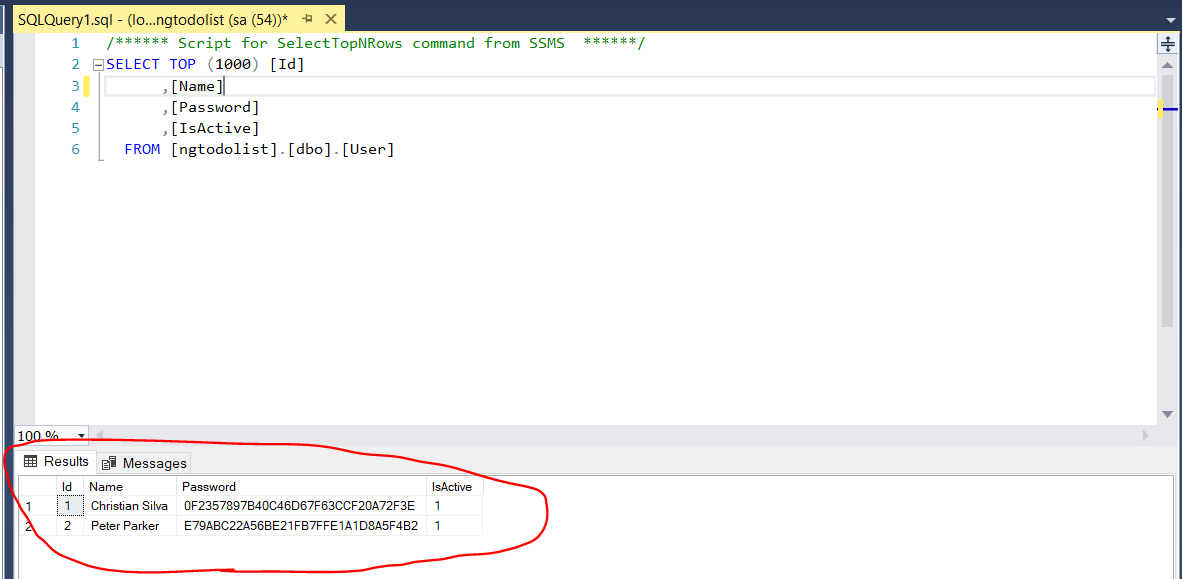Click the editor vertical scroll down arrow
The width and height of the screenshot is (1182, 579).
(x=1167, y=414)
